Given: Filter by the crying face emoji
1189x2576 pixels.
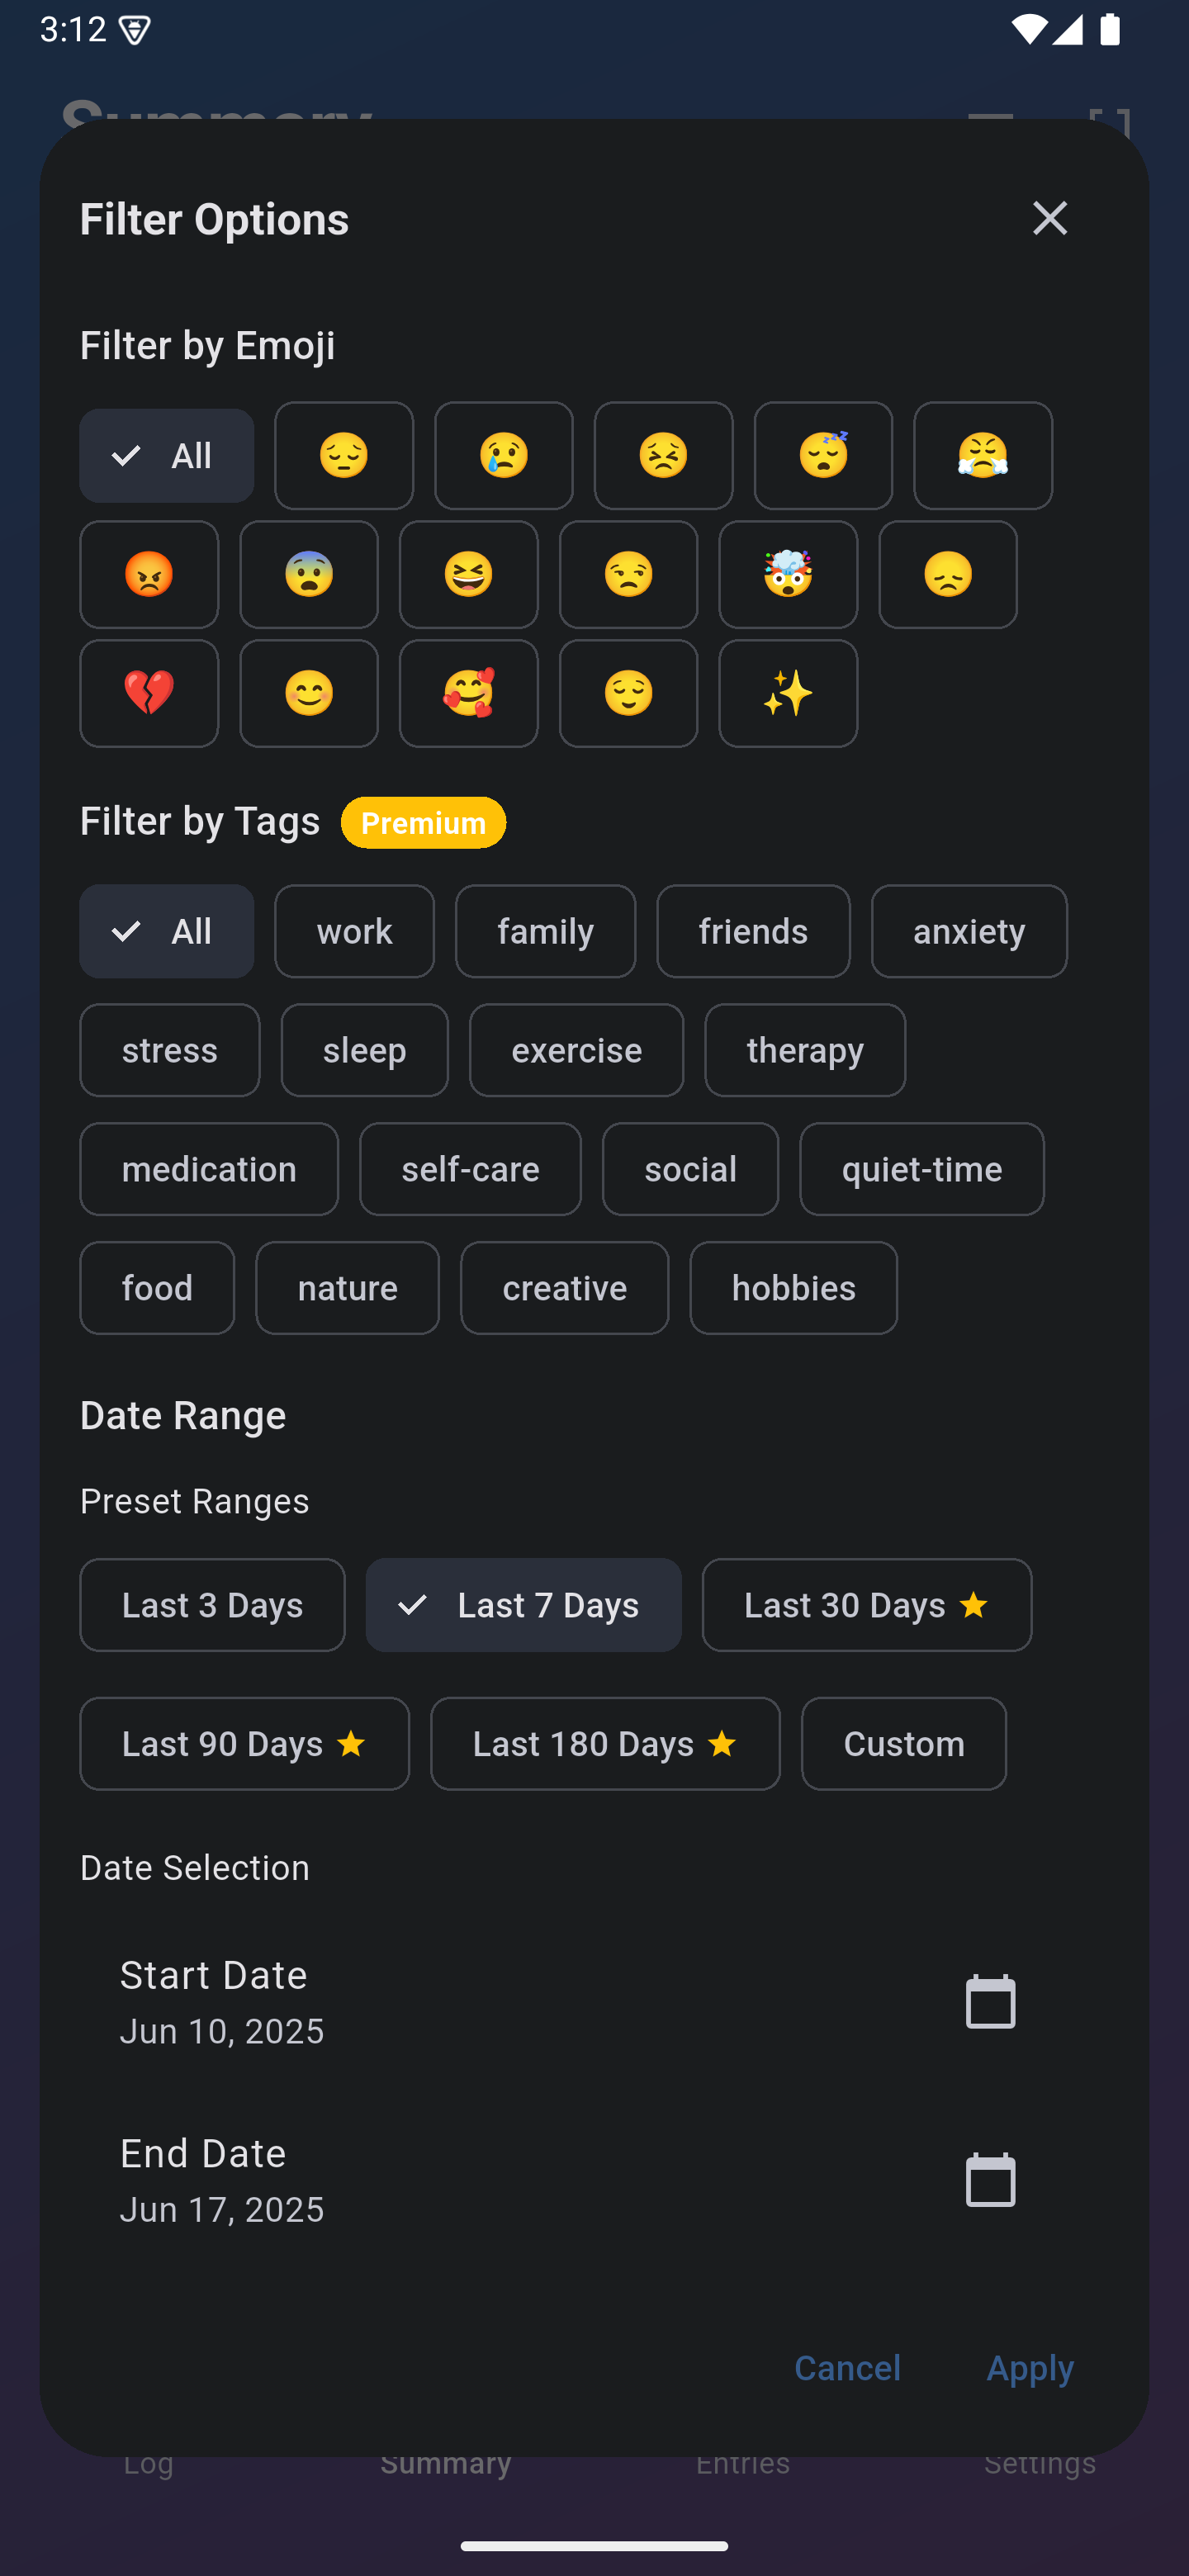Looking at the screenshot, I should (503, 455).
